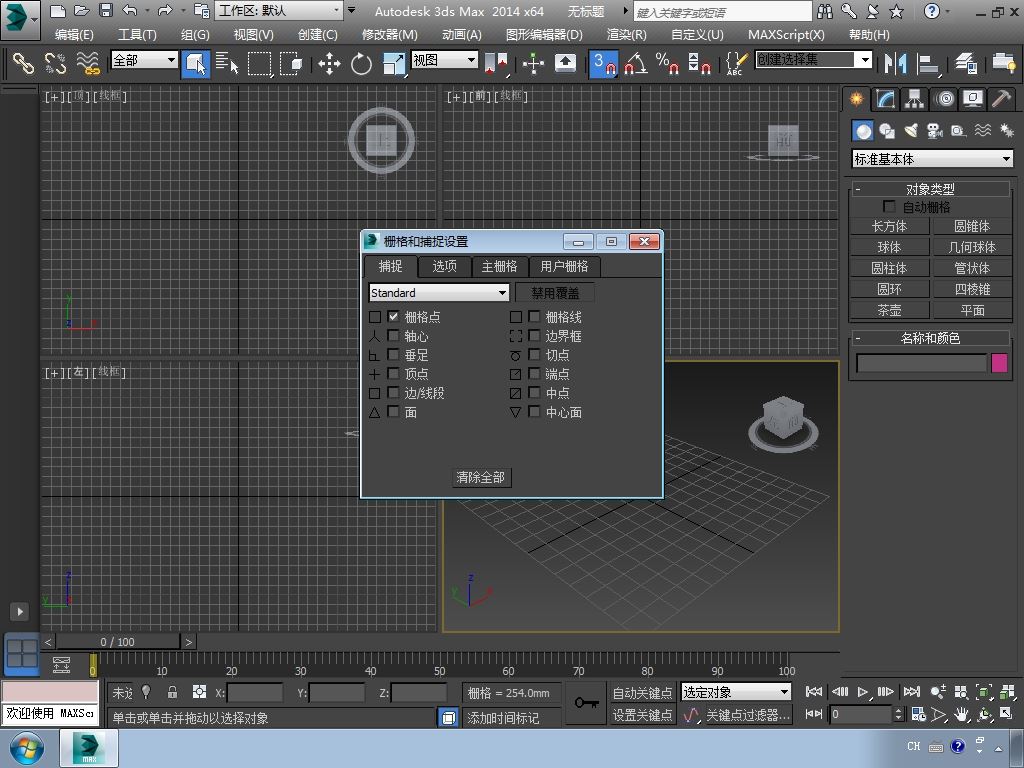The height and width of the screenshot is (768, 1024).
Task: Open the 编辑(E) menu
Action: point(74,35)
